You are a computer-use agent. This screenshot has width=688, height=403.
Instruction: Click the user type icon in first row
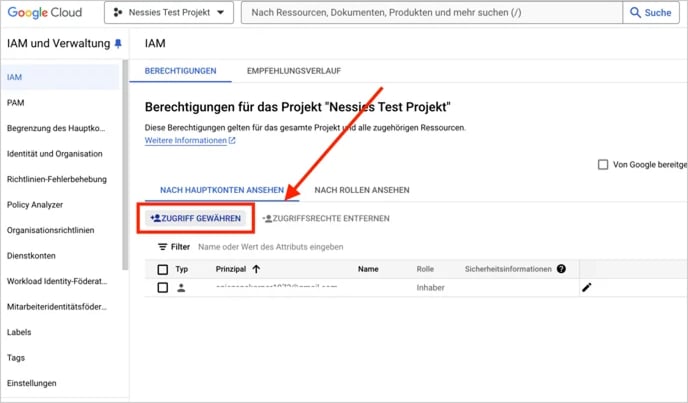tap(181, 288)
